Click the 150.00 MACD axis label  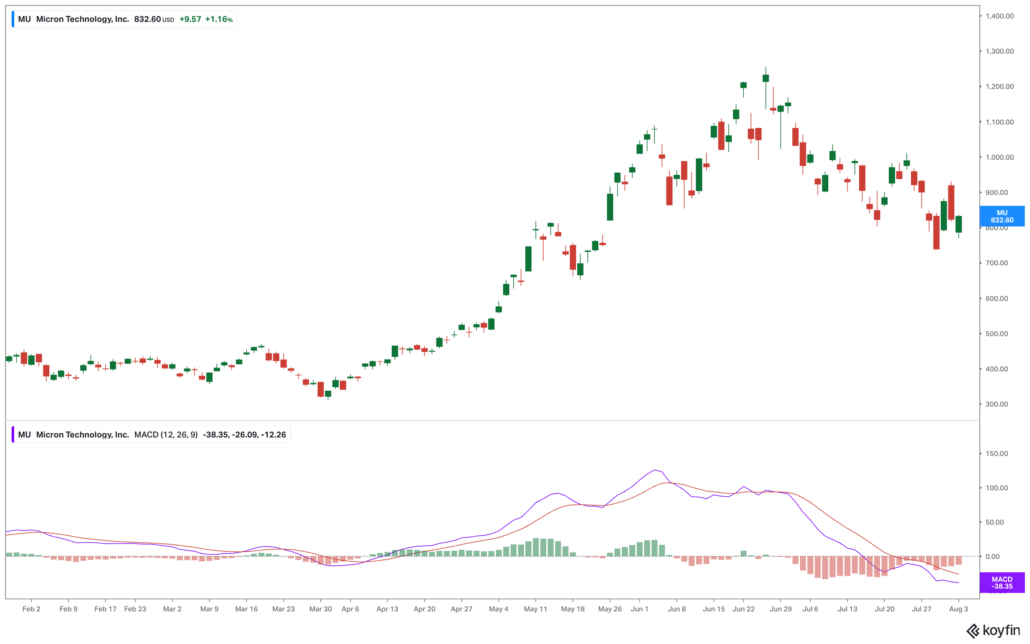[x=997, y=453]
